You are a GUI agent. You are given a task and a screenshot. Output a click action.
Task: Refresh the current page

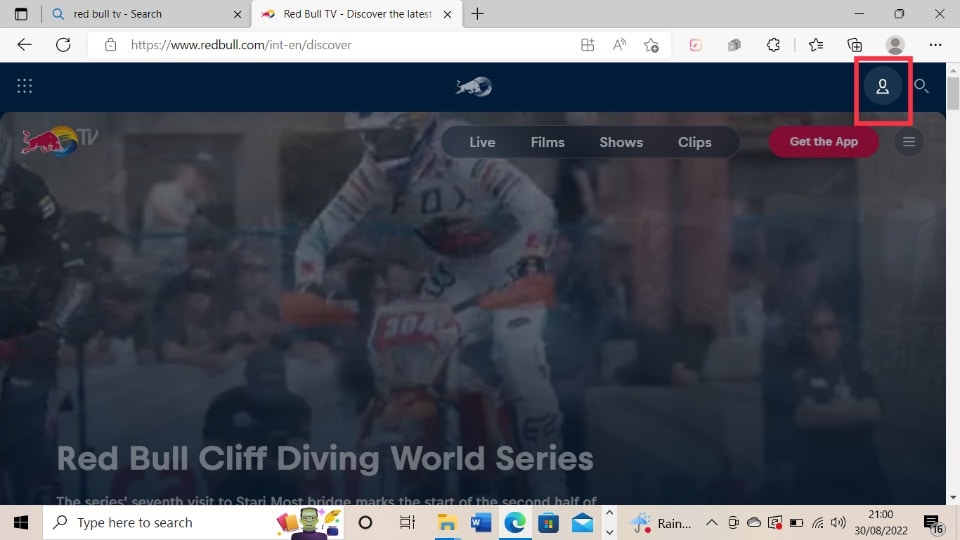[63, 45]
